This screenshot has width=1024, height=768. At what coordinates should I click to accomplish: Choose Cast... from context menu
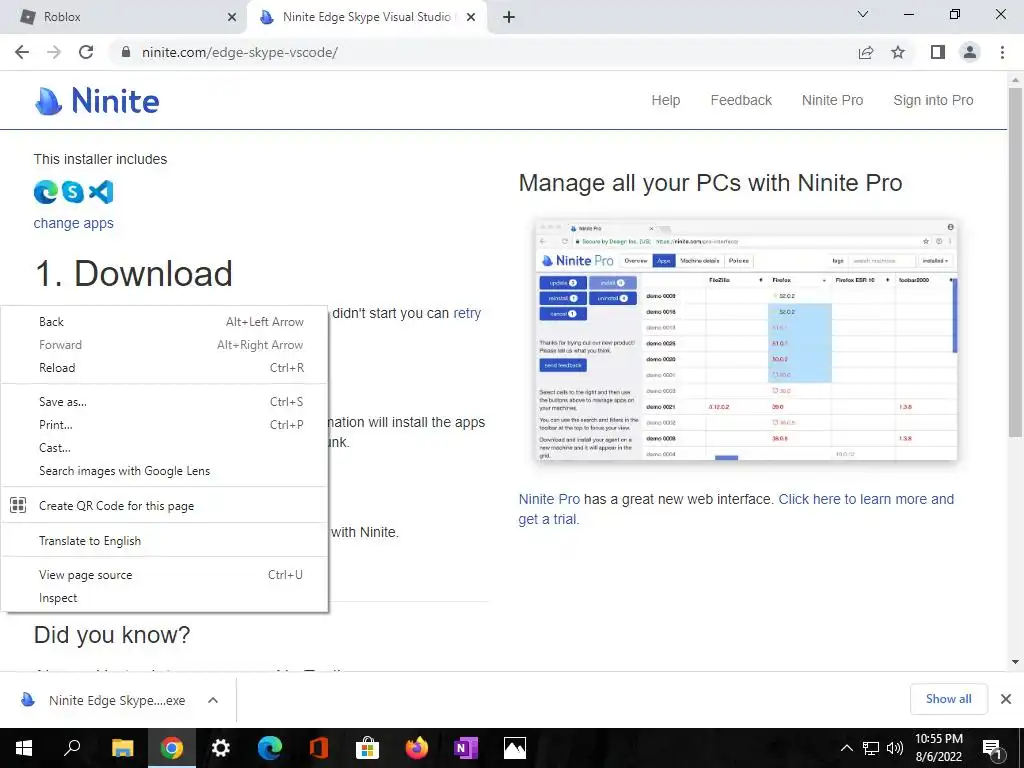click(165, 447)
